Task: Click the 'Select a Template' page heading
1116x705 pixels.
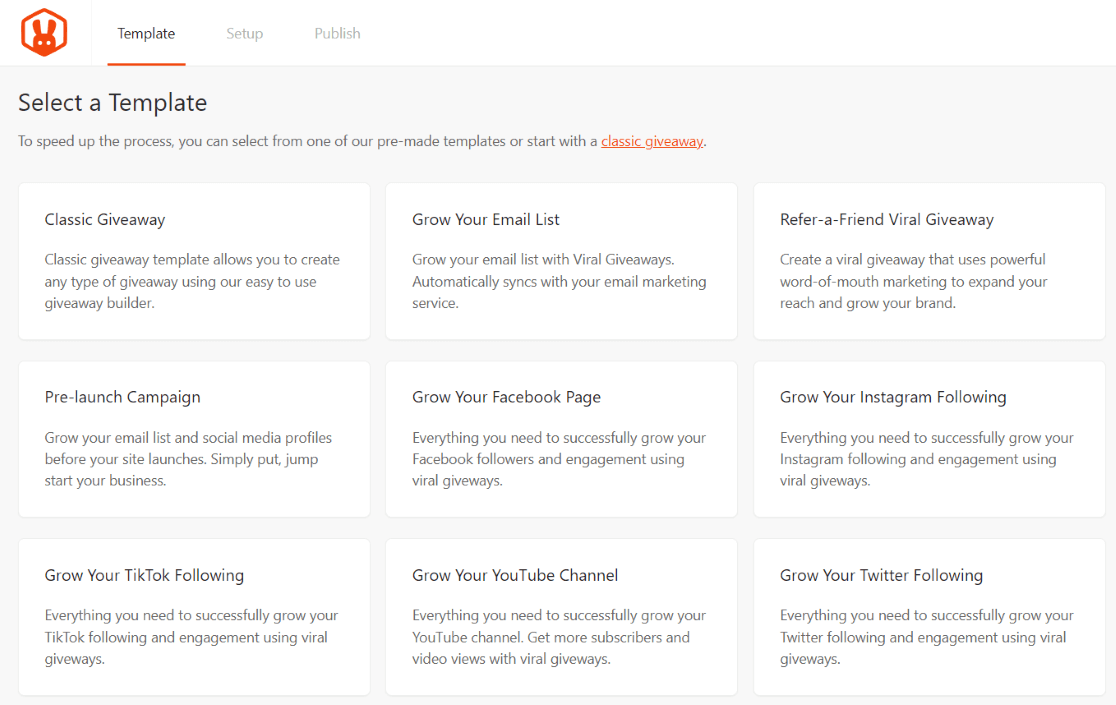Action: point(113,103)
